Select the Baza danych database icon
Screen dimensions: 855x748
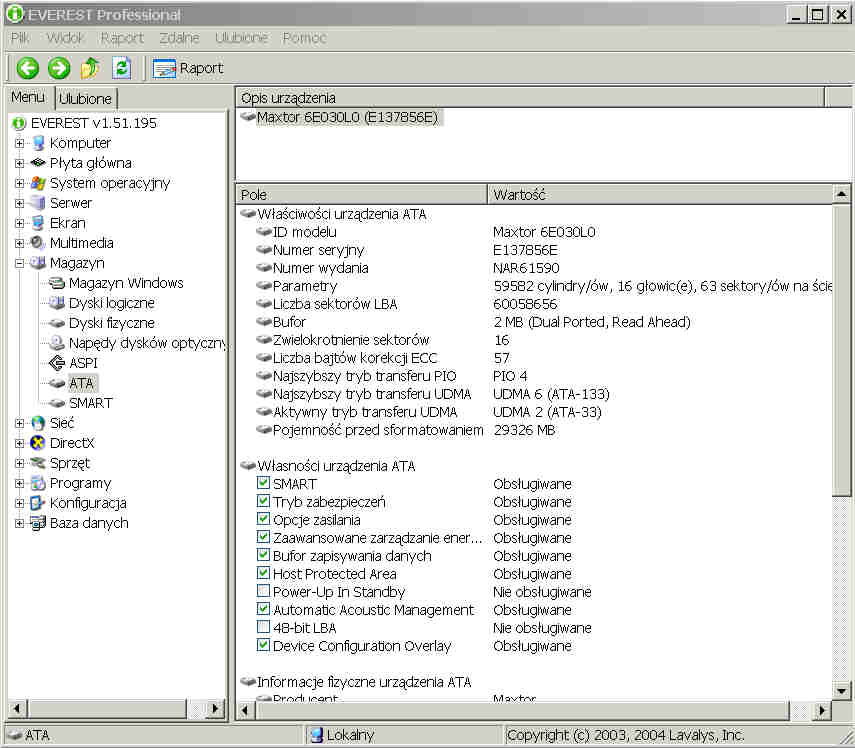(38, 523)
